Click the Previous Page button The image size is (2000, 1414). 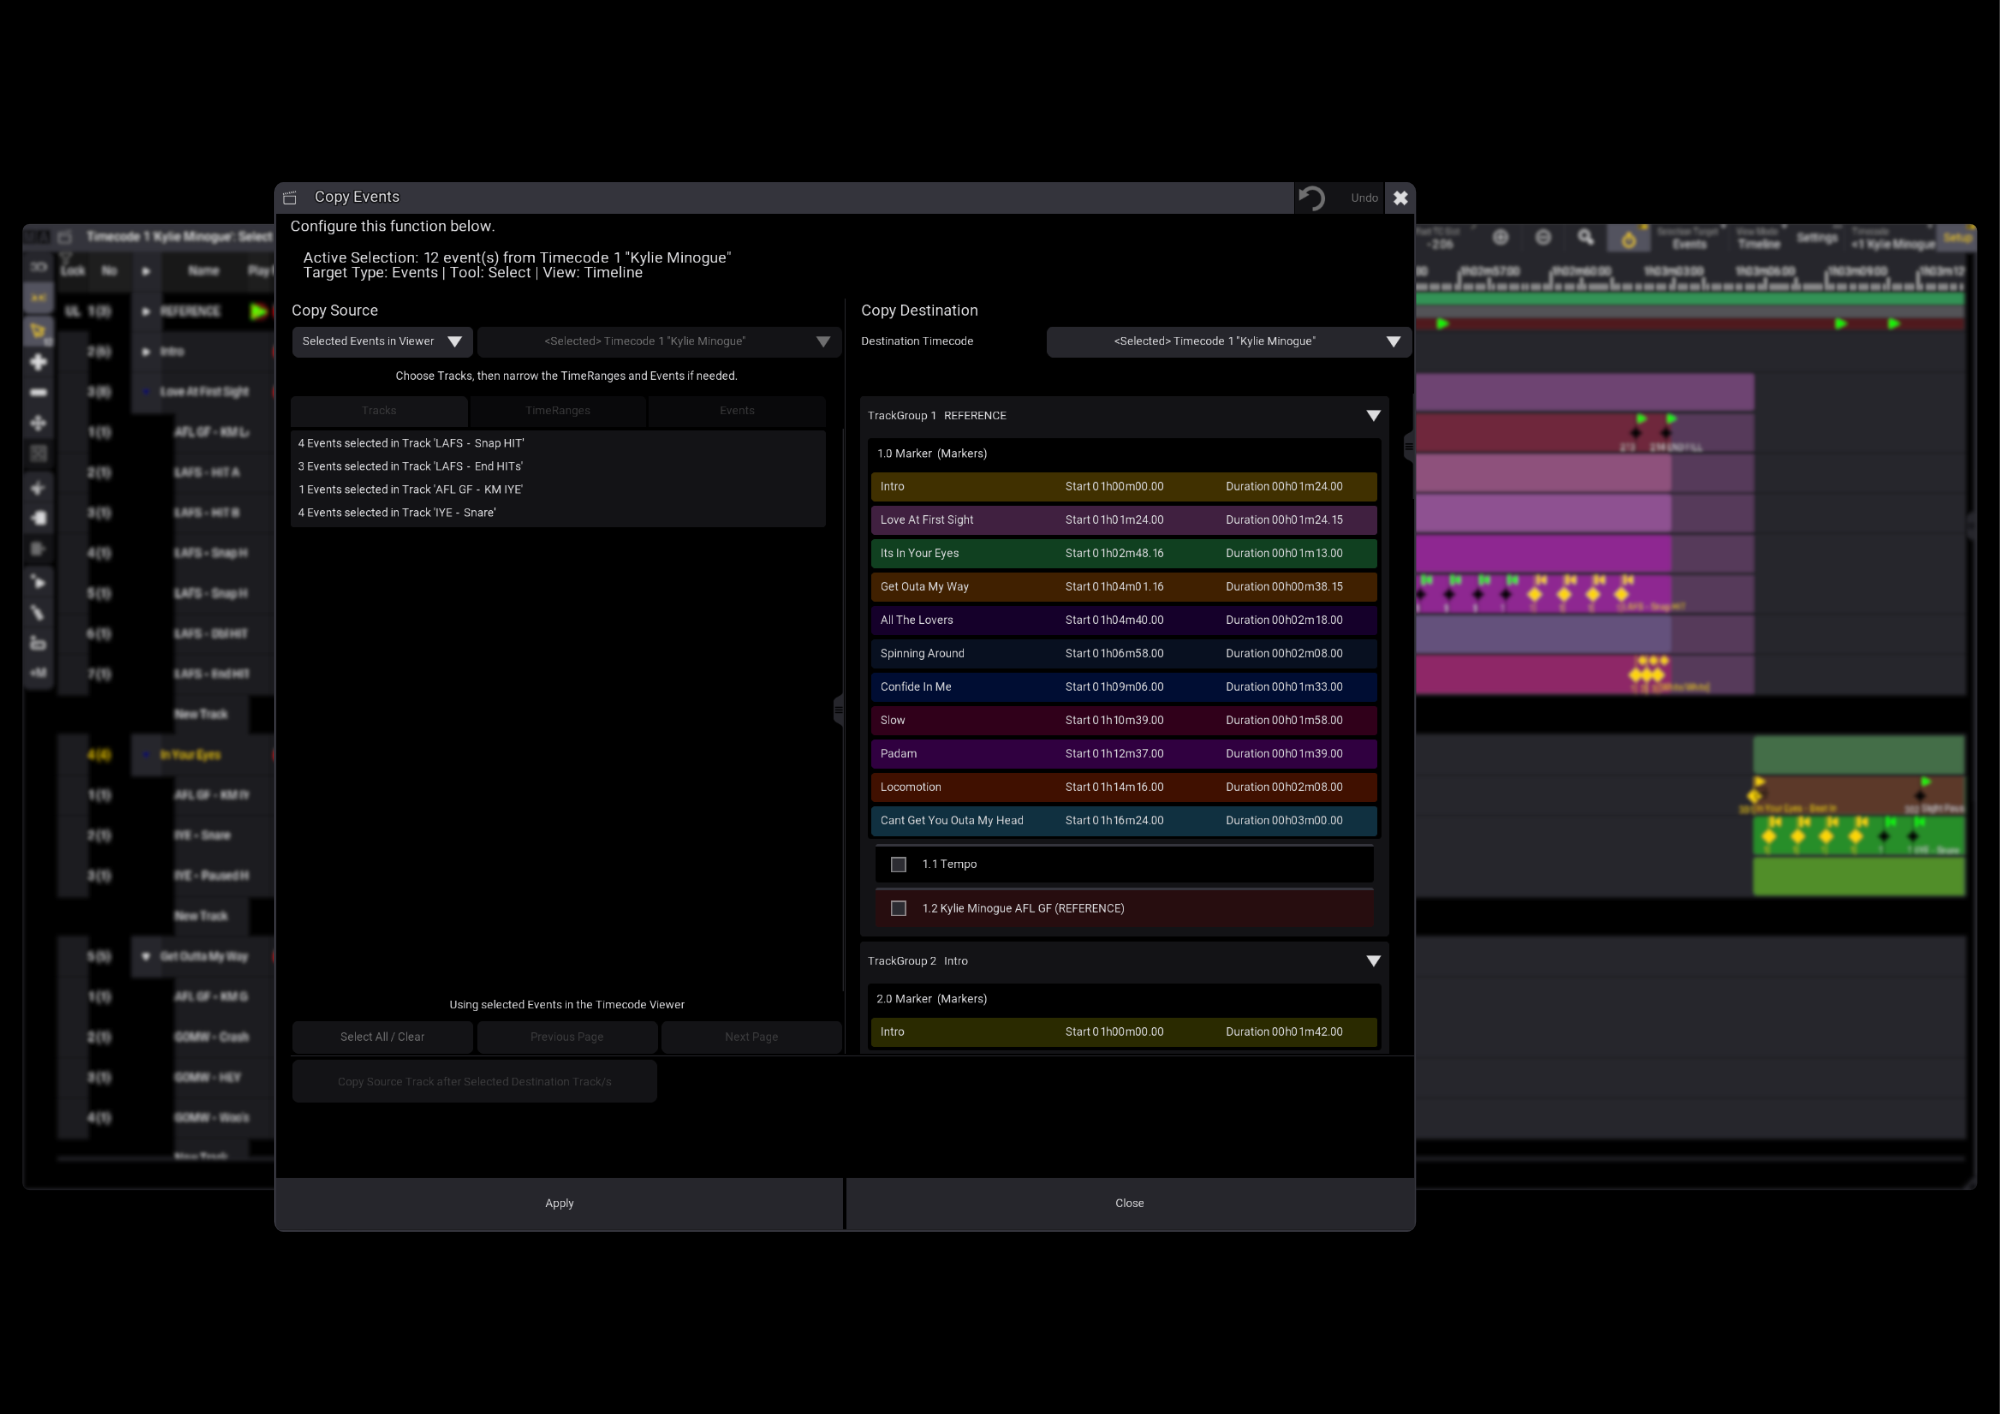tap(567, 1037)
